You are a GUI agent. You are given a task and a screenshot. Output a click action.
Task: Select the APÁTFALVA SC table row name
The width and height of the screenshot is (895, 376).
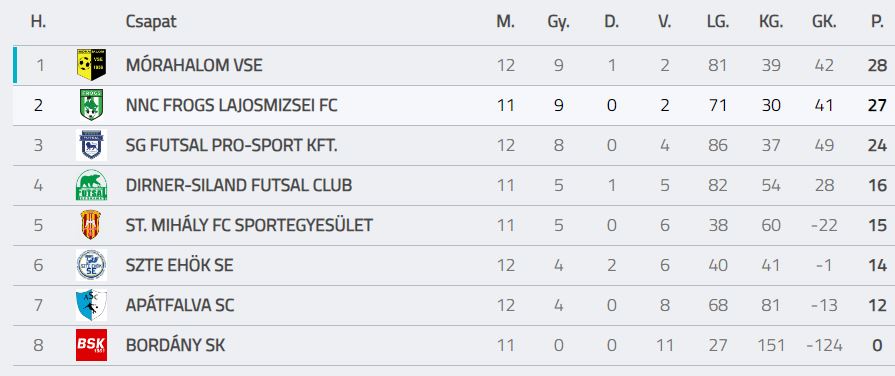[x=180, y=305]
